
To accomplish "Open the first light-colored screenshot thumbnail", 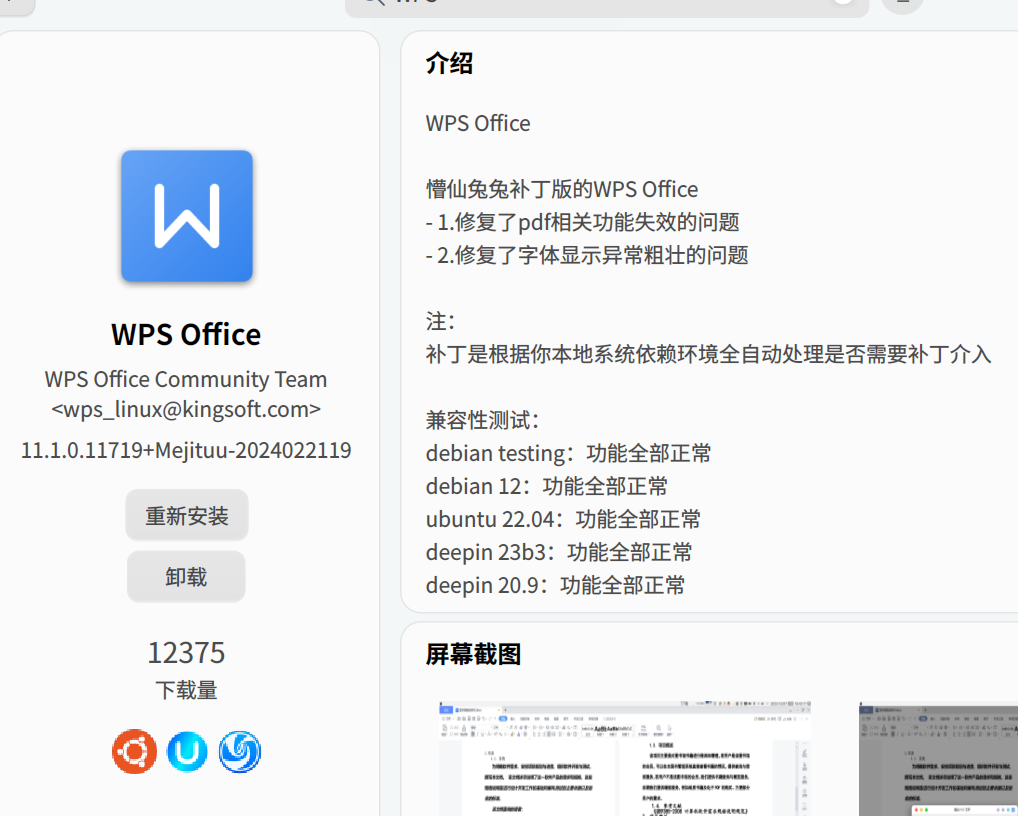I will pos(625,758).
